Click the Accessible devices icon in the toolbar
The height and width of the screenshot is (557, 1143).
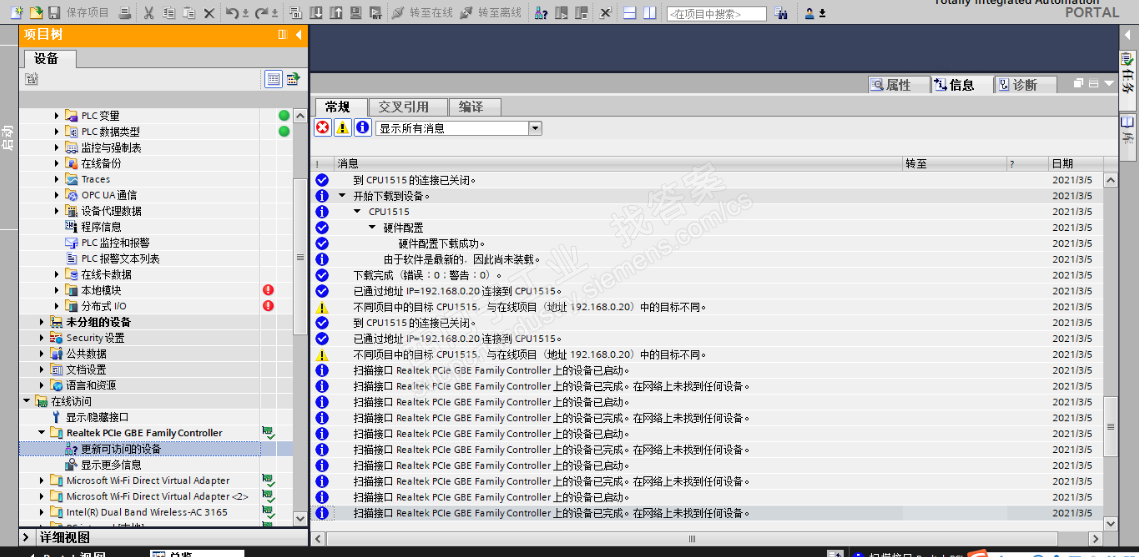pyautogui.click(x=541, y=12)
